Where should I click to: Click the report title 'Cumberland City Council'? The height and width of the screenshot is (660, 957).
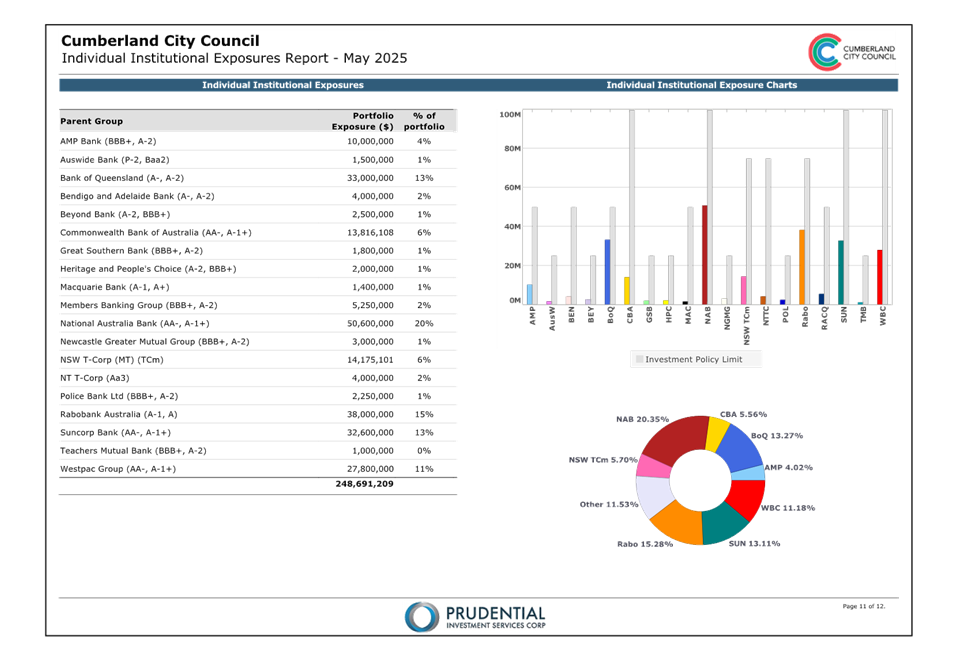[160, 41]
